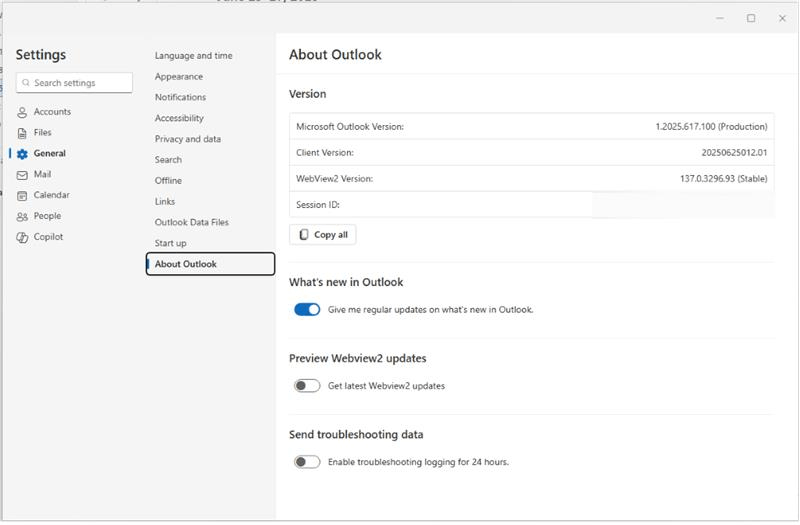Click the WebView2 Version label
Viewport: 800px width, 525px height.
click(x=334, y=179)
